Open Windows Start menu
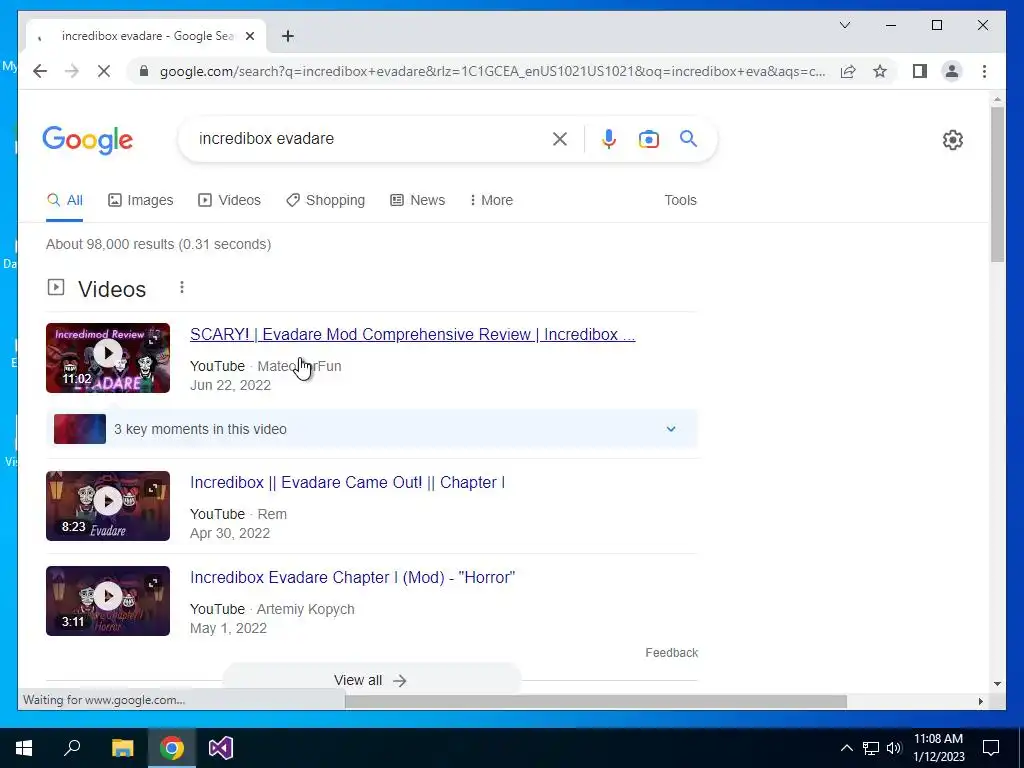1024x768 pixels. [x=24, y=748]
